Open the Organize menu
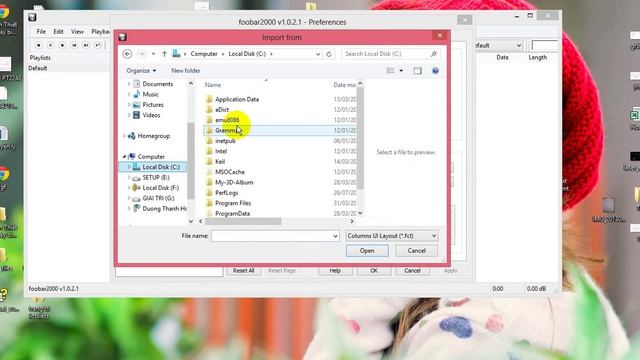 point(141,71)
